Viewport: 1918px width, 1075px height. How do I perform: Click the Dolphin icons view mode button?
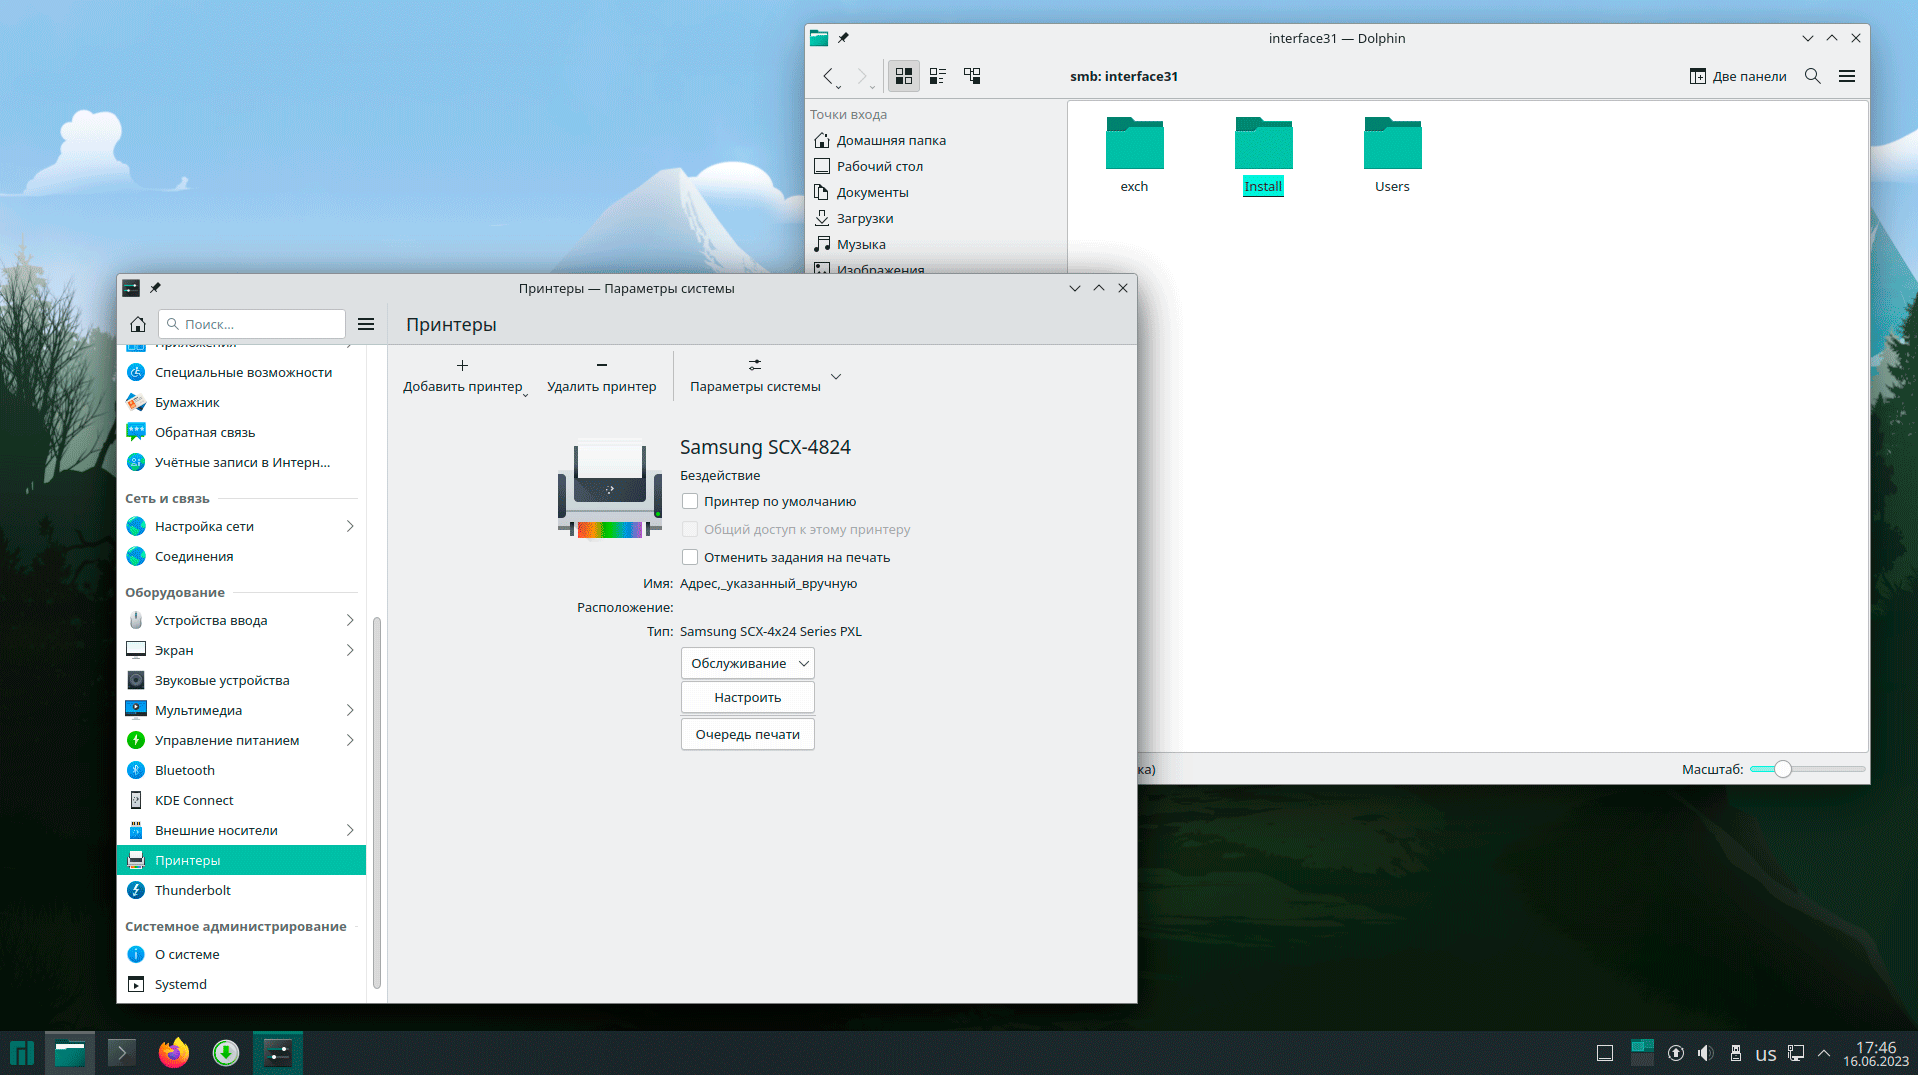[903, 76]
